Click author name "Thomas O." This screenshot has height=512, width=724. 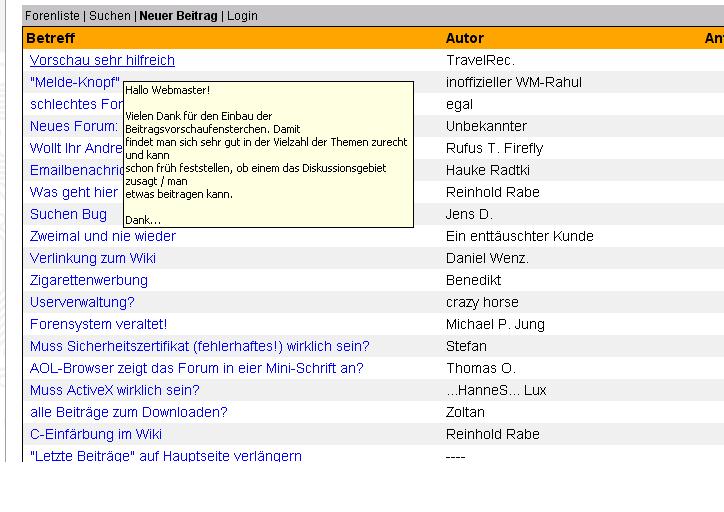point(481,368)
